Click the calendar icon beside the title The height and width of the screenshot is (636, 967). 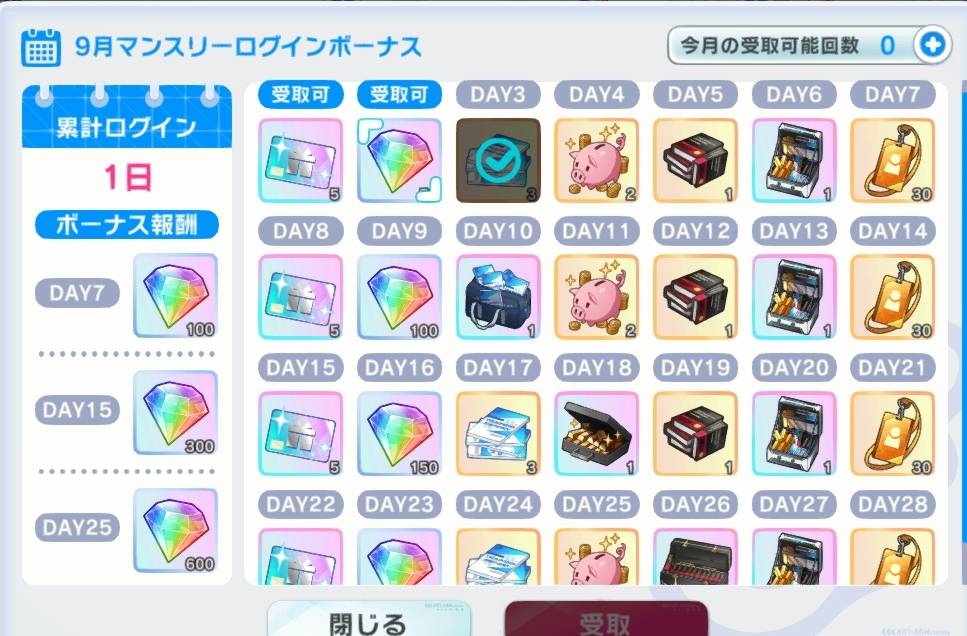click(41, 47)
